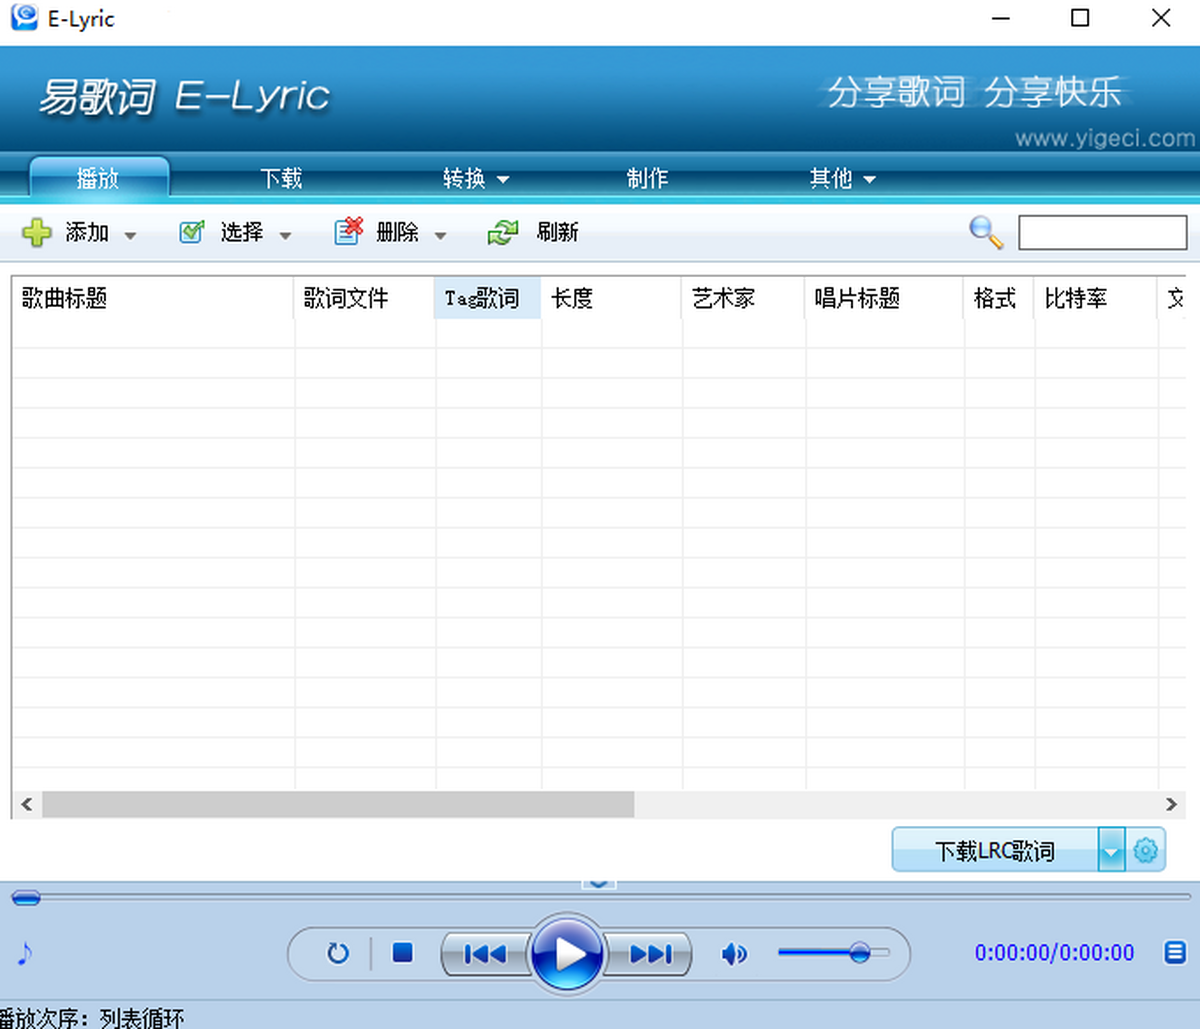This screenshot has width=1200, height=1029.
Task: Skip to the next track
Action: (x=650, y=954)
